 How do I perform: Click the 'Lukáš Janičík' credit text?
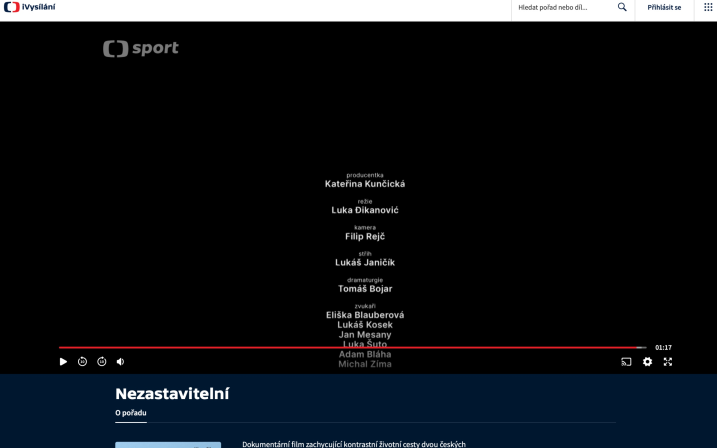click(x=365, y=262)
